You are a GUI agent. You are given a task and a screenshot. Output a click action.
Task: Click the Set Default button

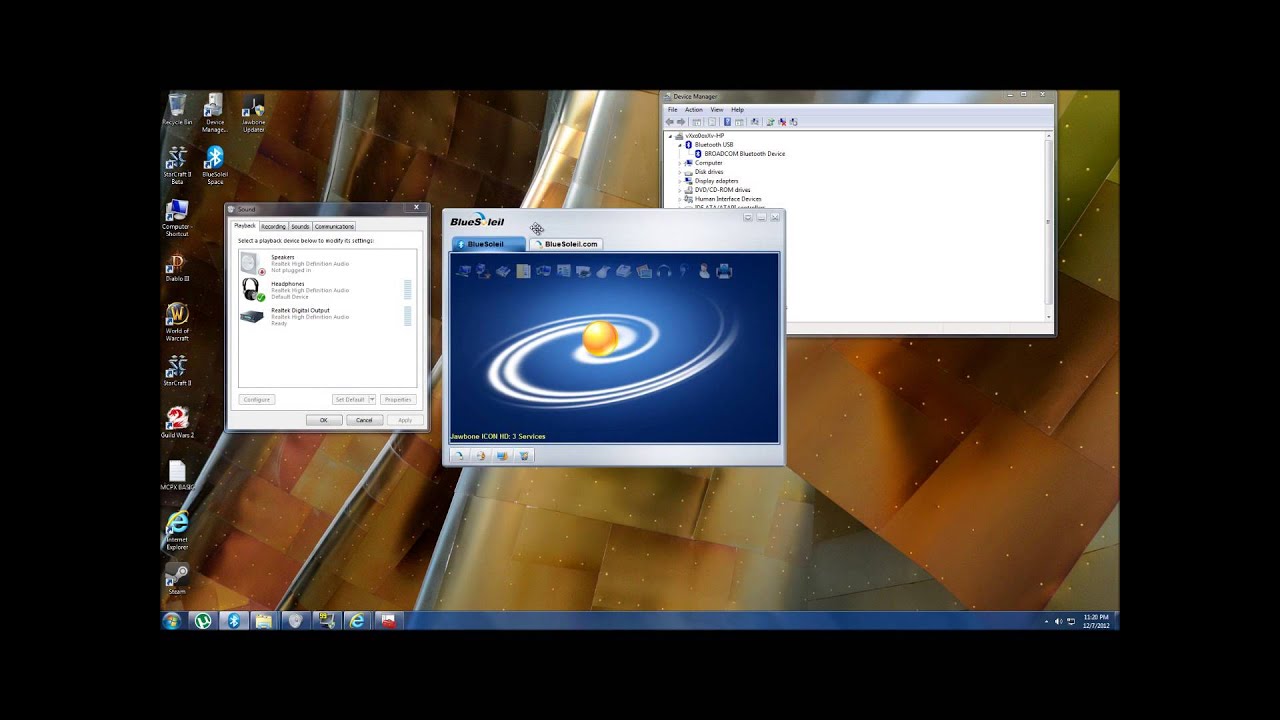tap(350, 399)
